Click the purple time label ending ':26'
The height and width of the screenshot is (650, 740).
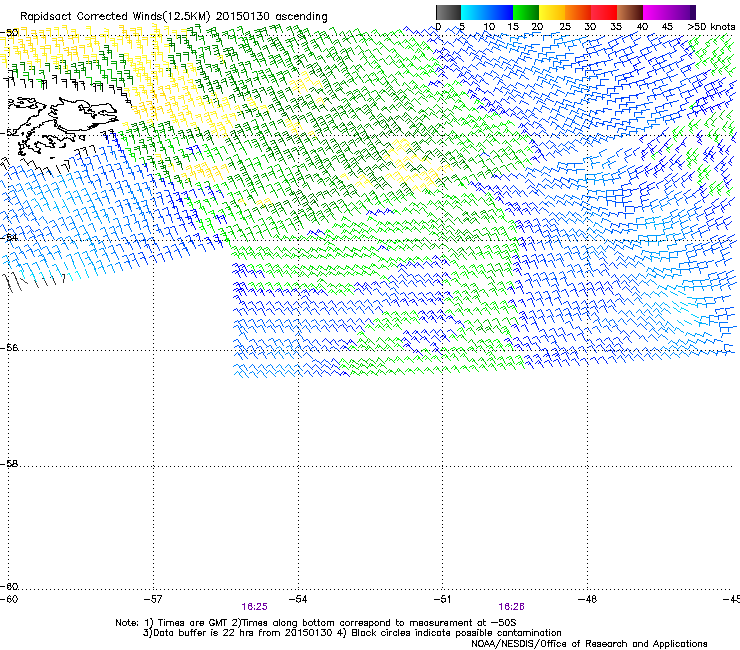[x=512, y=607]
